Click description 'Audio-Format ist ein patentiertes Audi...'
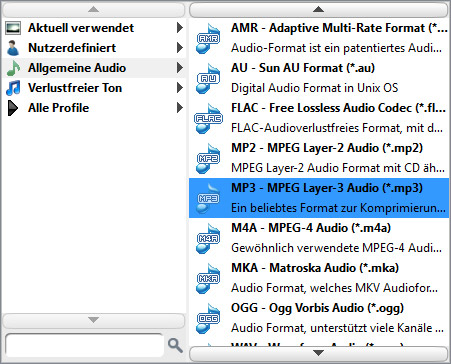 [336, 48]
